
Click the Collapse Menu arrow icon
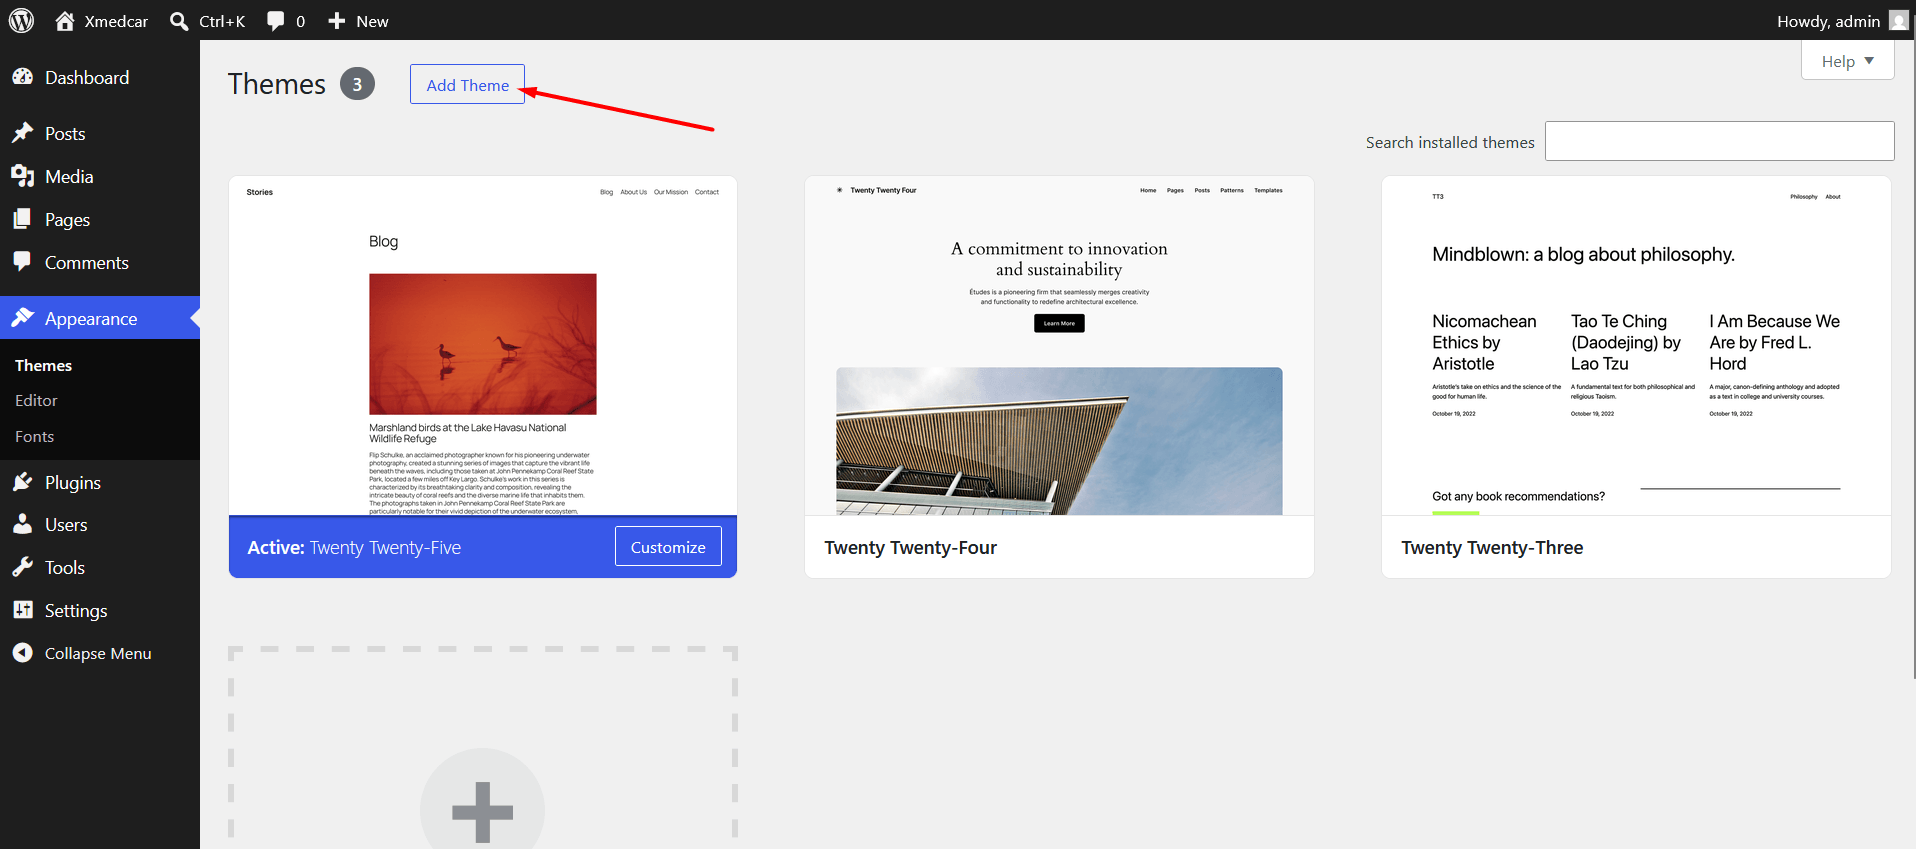23,653
